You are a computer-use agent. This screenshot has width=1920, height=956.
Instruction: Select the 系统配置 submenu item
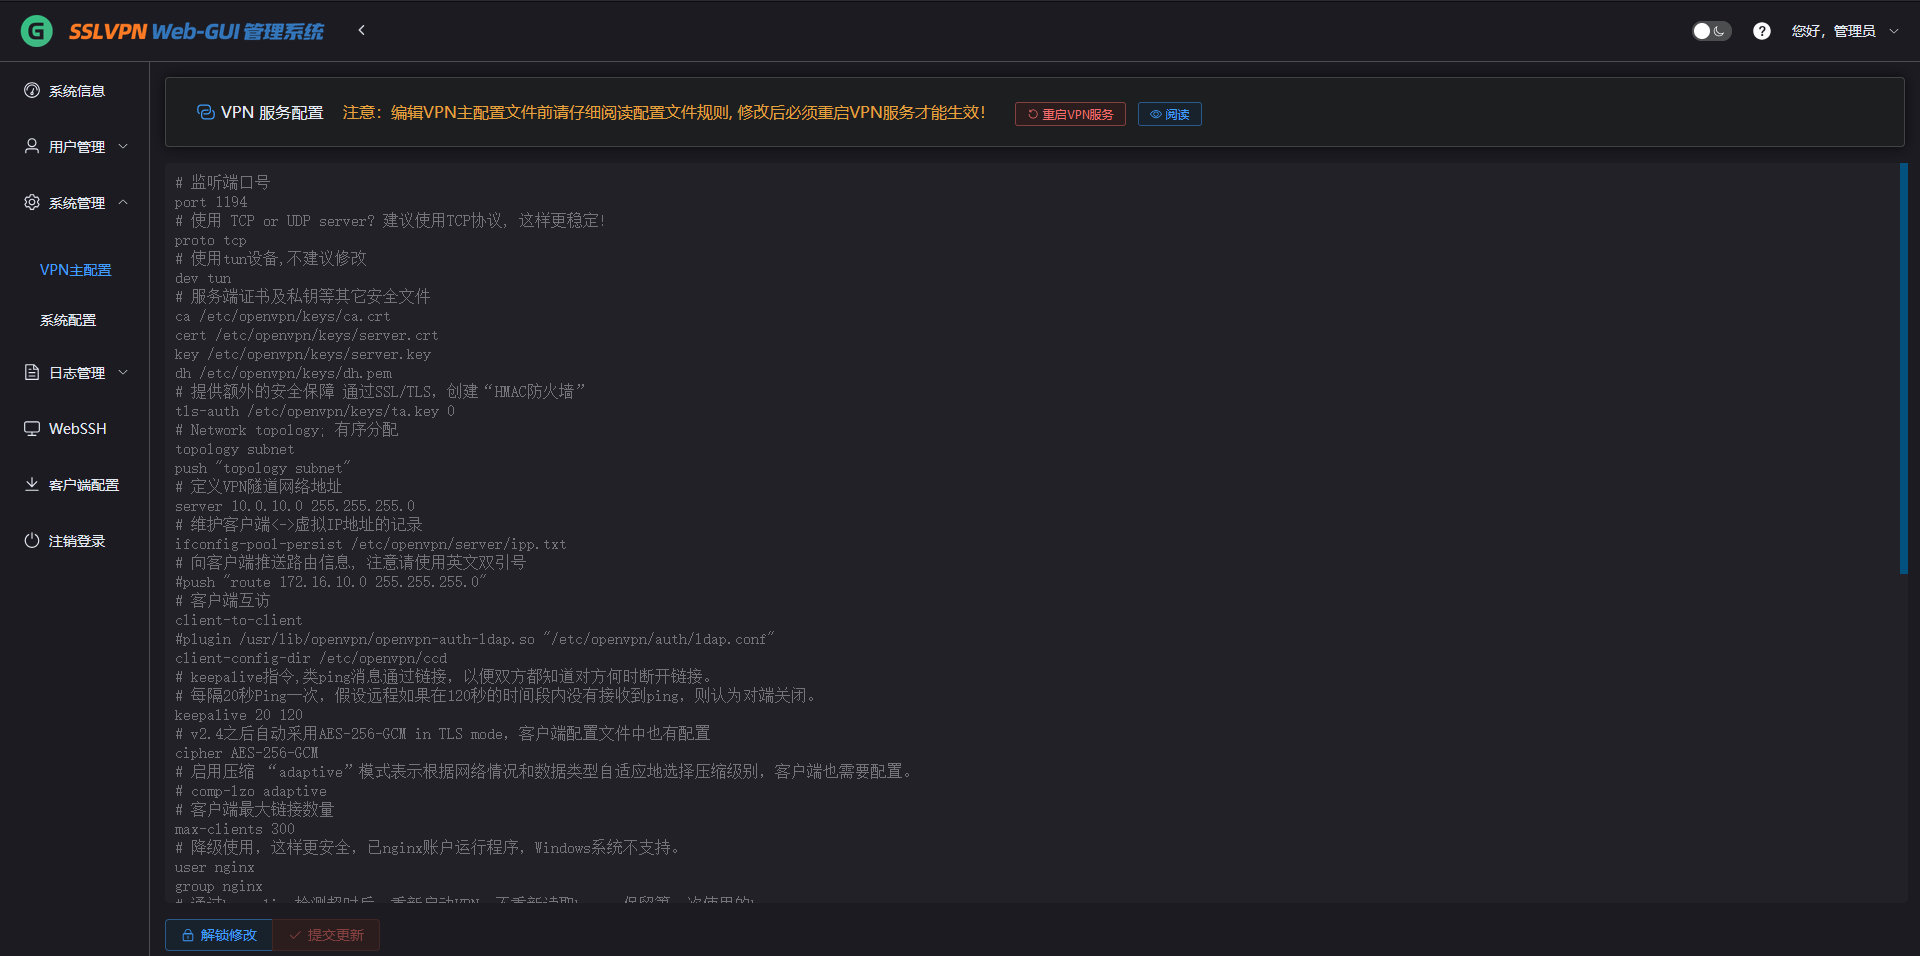(x=68, y=320)
